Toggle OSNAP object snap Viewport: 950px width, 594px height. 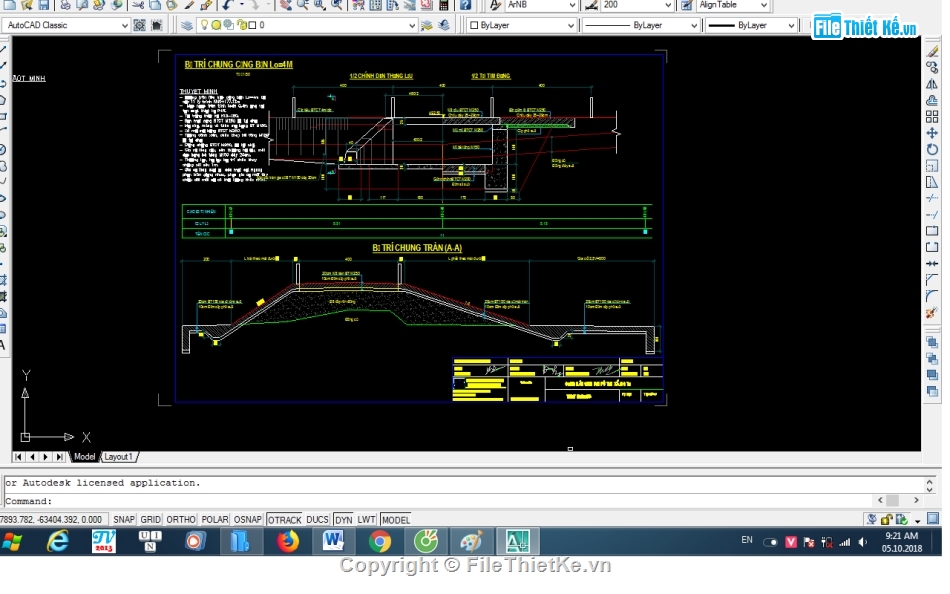pyautogui.click(x=247, y=520)
